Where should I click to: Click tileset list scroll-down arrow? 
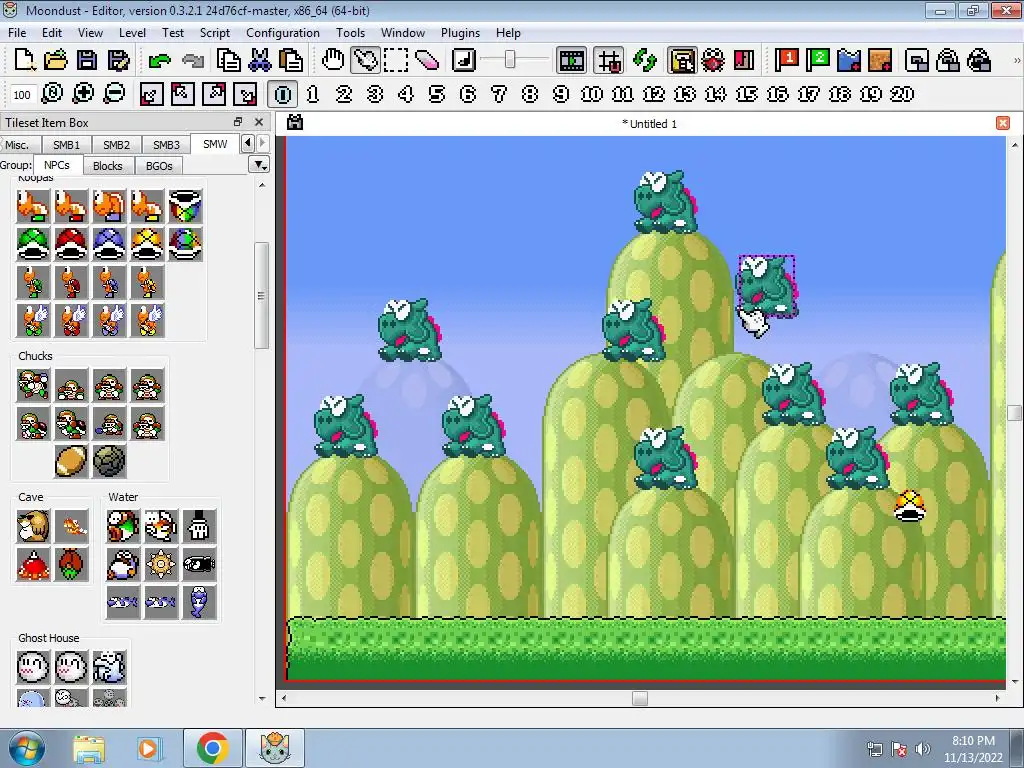coord(262,698)
